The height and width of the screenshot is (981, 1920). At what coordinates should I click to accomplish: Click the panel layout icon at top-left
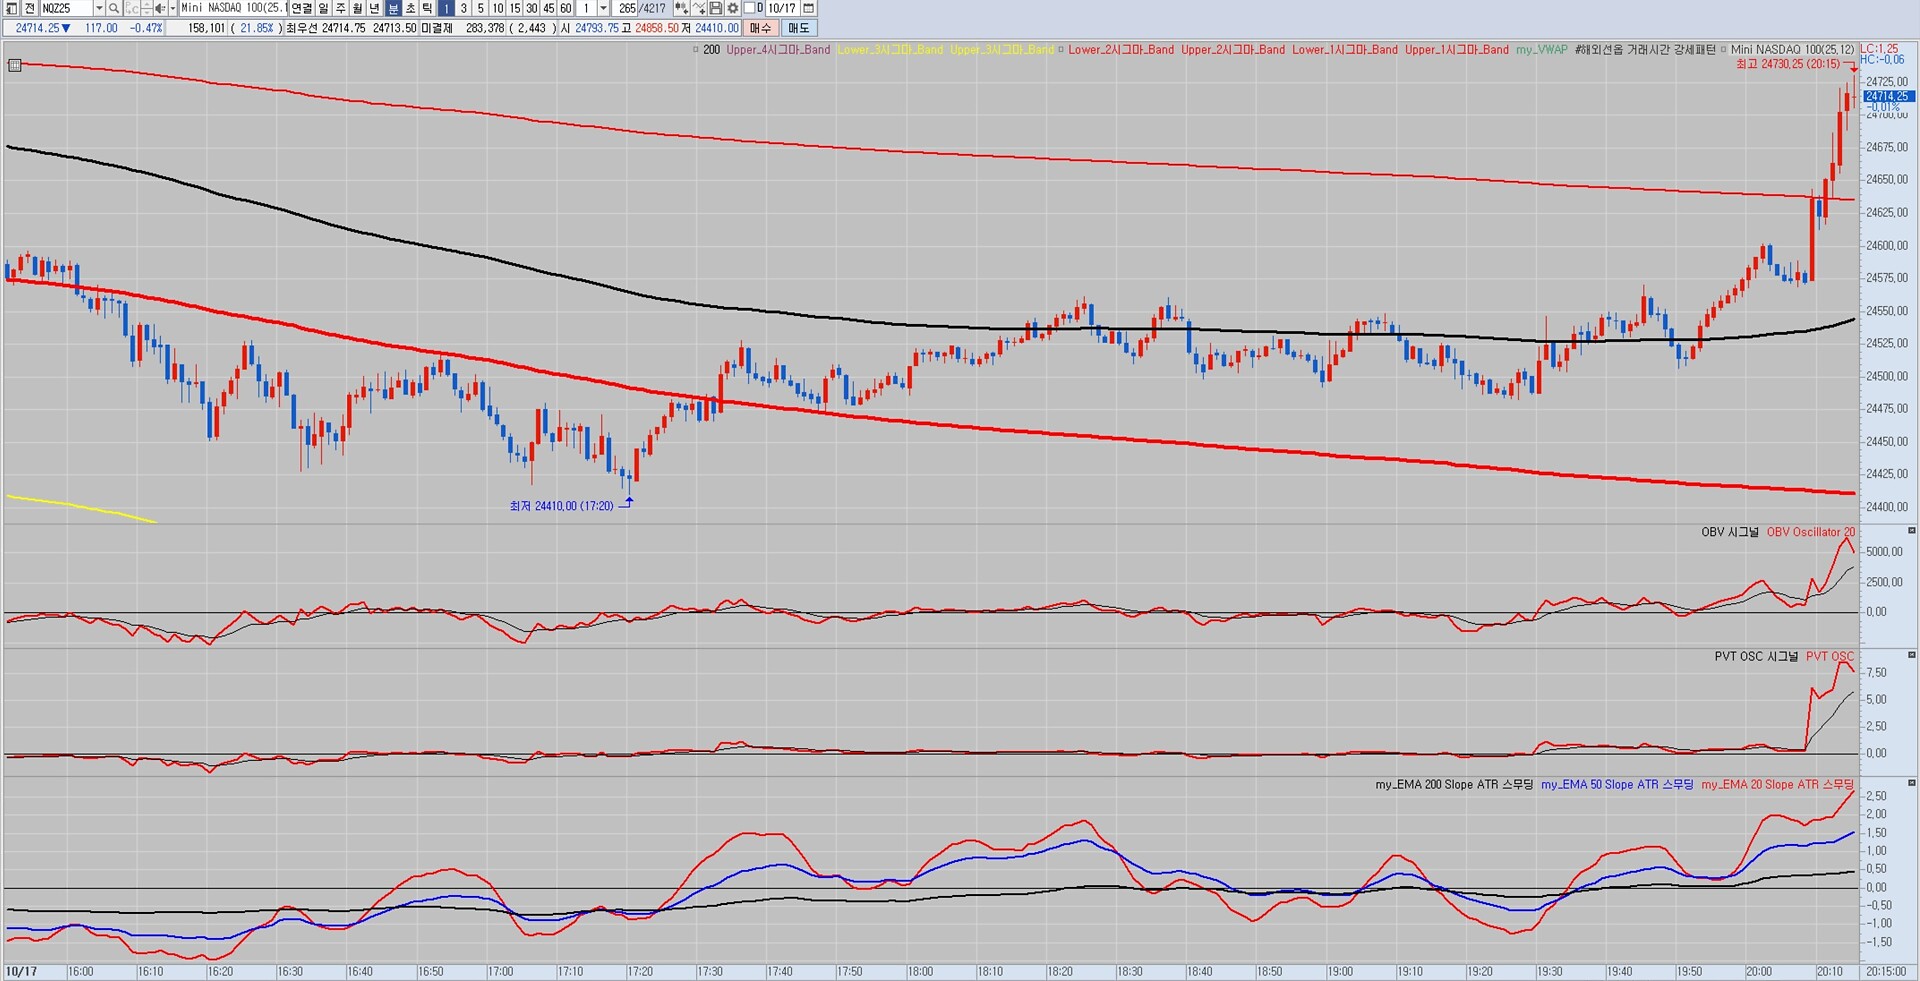pos(12,8)
